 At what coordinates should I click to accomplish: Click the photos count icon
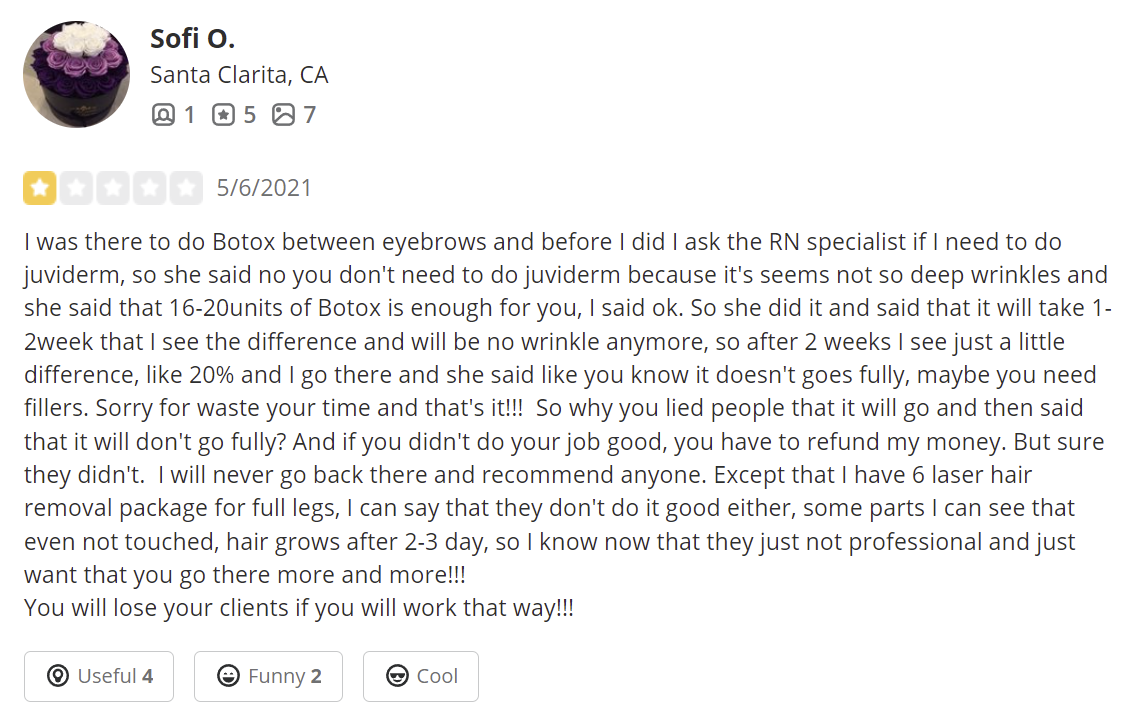click(284, 115)
